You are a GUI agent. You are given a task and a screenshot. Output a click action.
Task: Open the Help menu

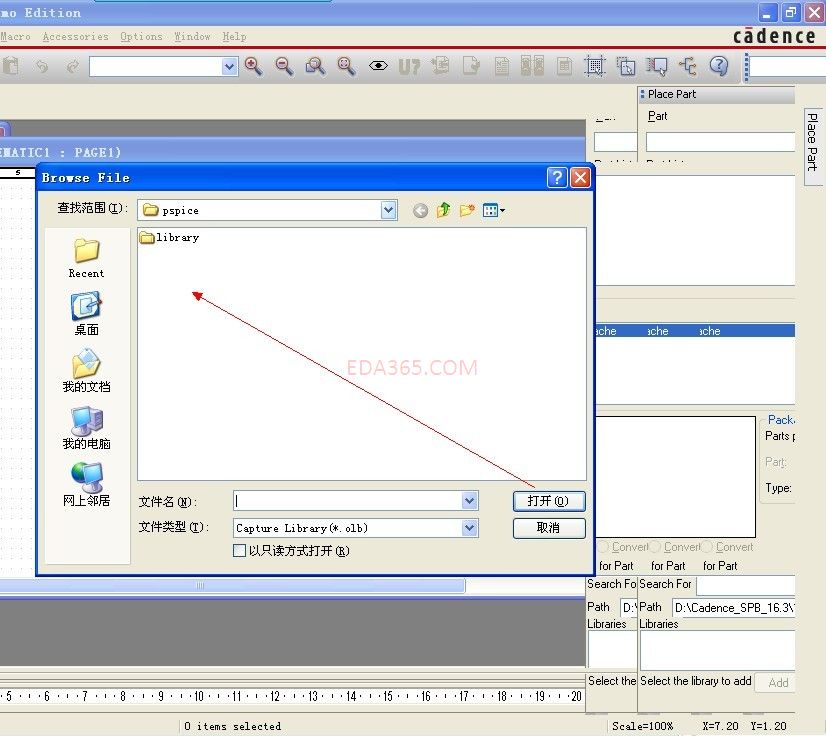234,36
